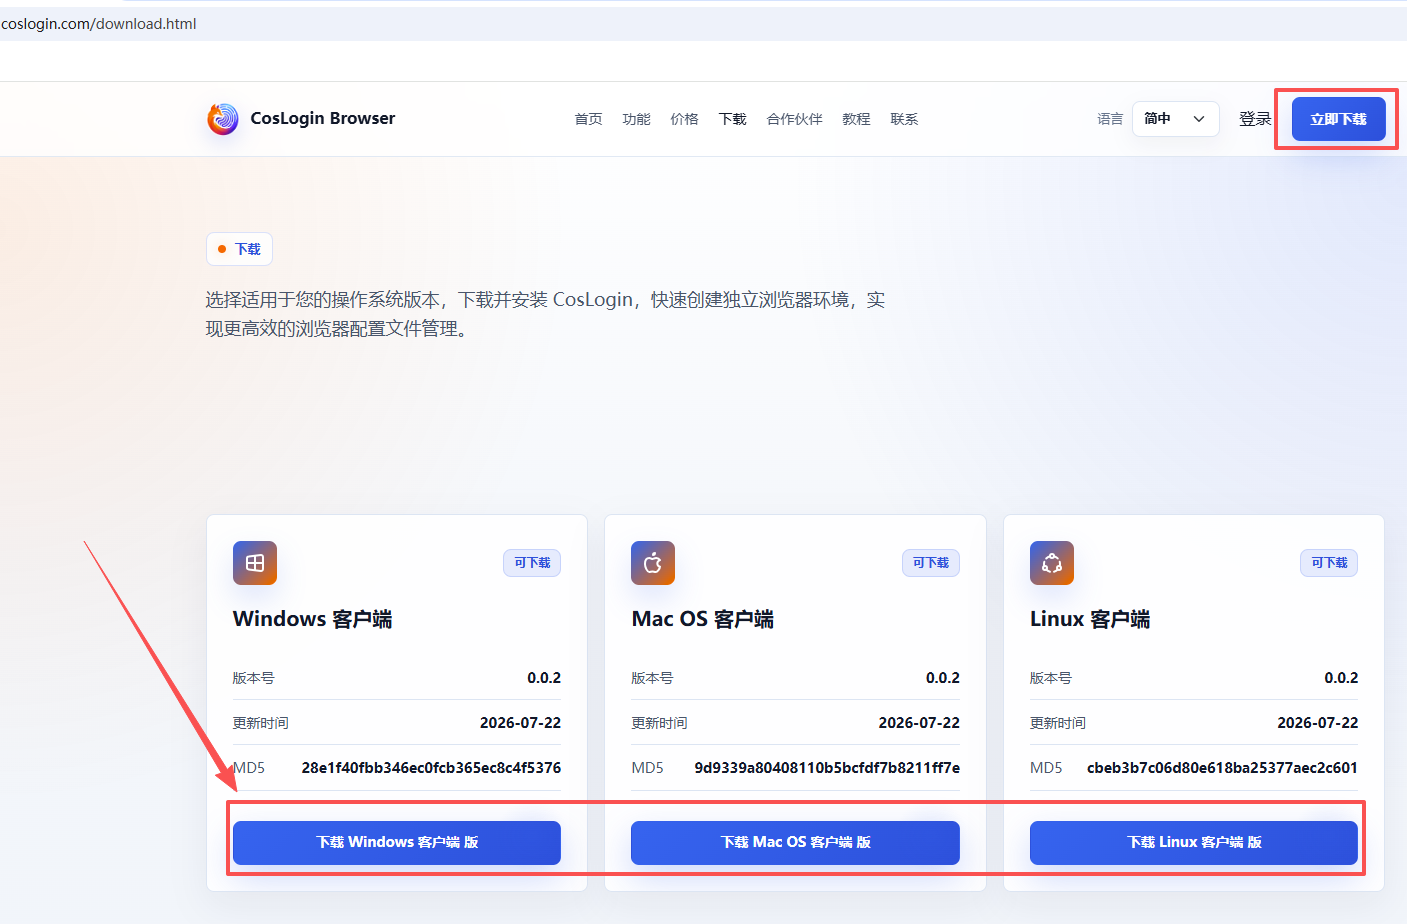Click 下载 Mac OS 客户端 版 button
1407x924 pixels.
click(x=795, y=842)
